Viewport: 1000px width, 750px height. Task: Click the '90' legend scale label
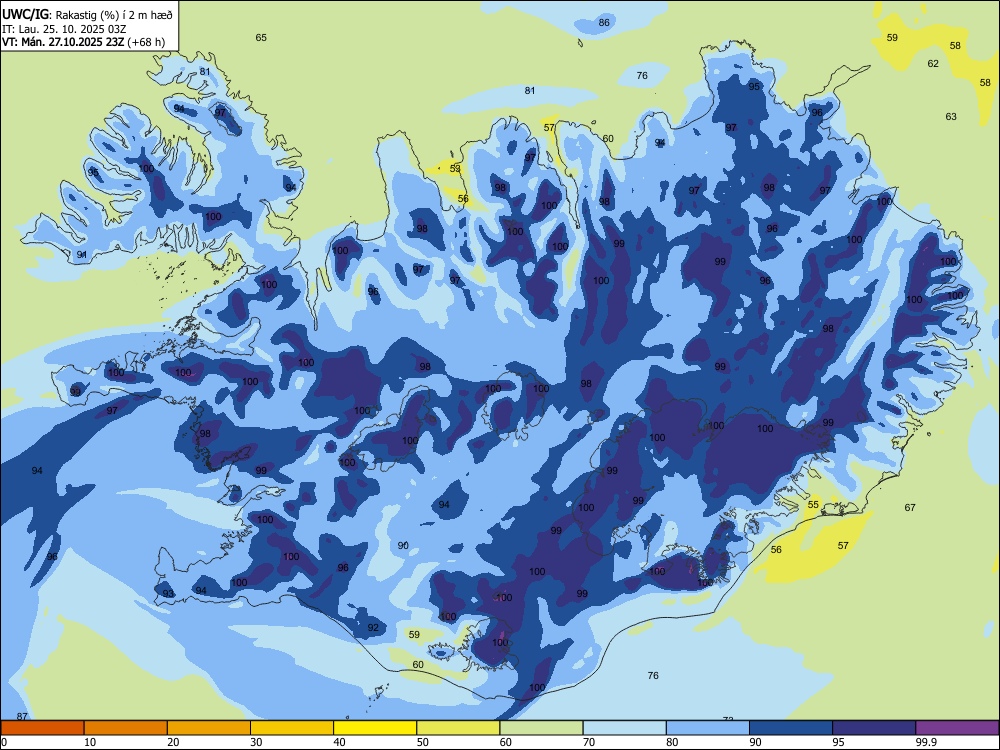(755, 742)
